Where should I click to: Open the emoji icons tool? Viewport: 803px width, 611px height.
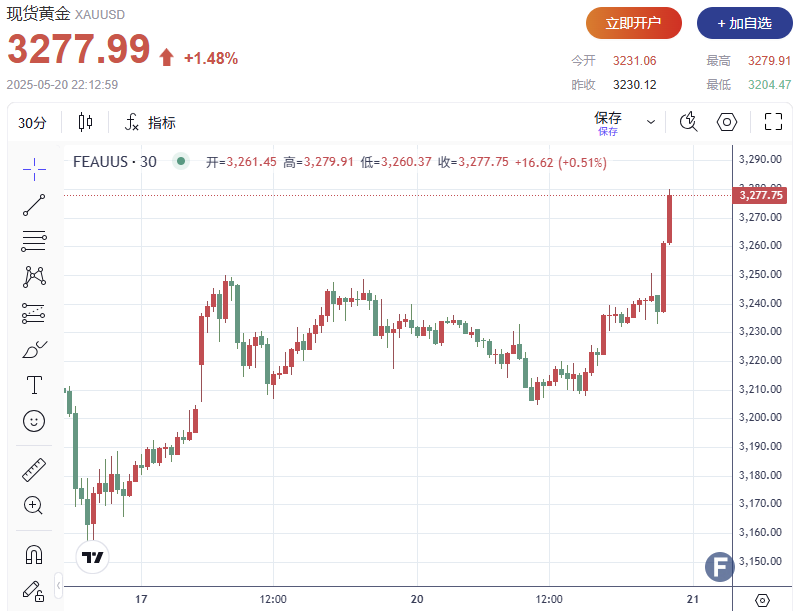(34, 421)
